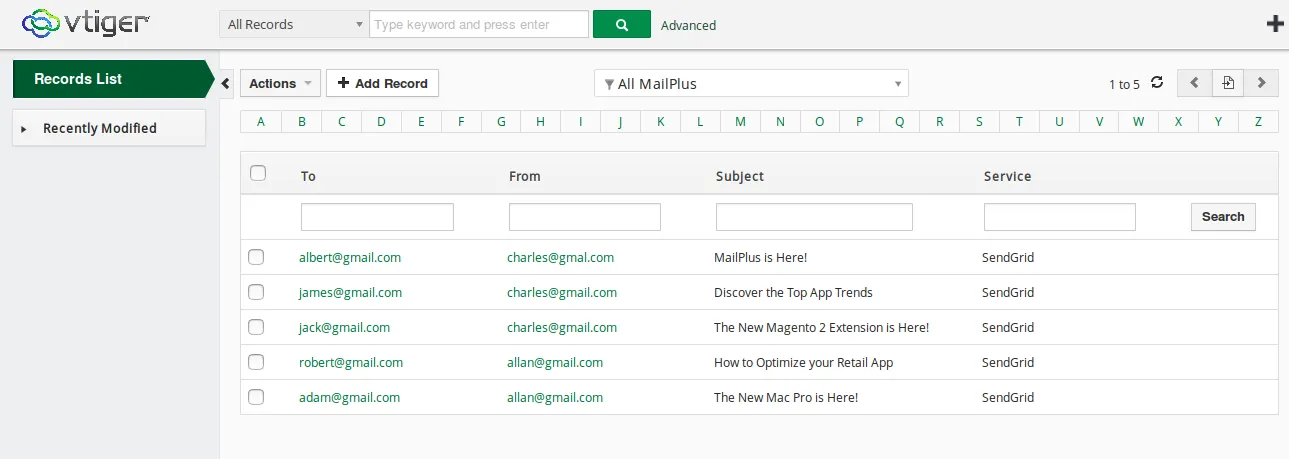Screen dimensions: 1289x459
Task: Check the box for albert@gmail.com row
Action: click(256, 257)
